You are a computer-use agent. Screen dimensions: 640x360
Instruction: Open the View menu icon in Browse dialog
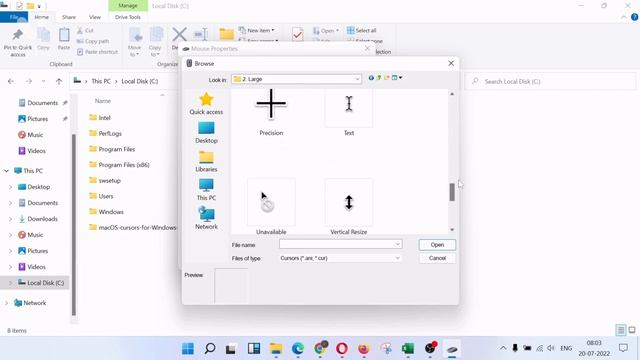coord(397,78)
